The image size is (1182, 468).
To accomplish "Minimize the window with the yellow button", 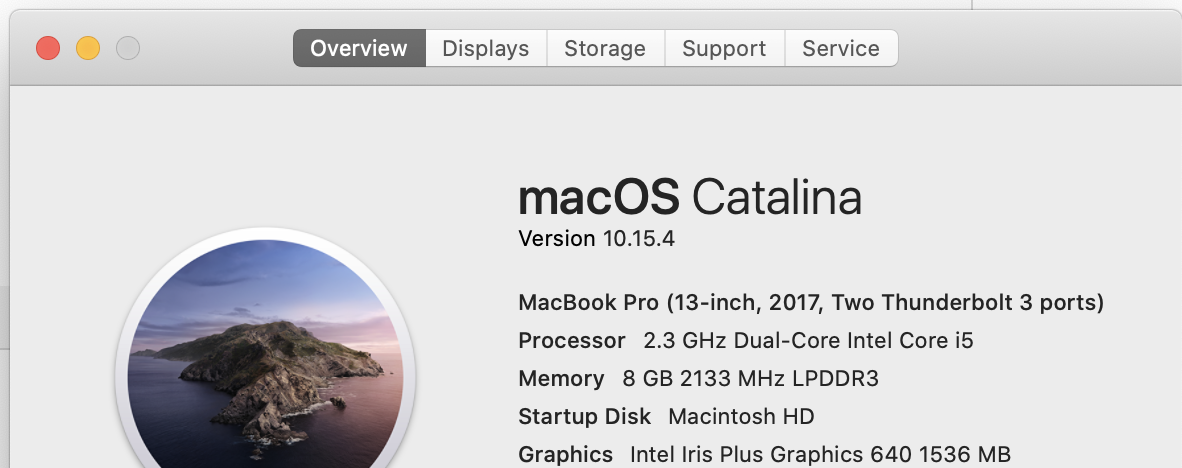I will (88, 48).
